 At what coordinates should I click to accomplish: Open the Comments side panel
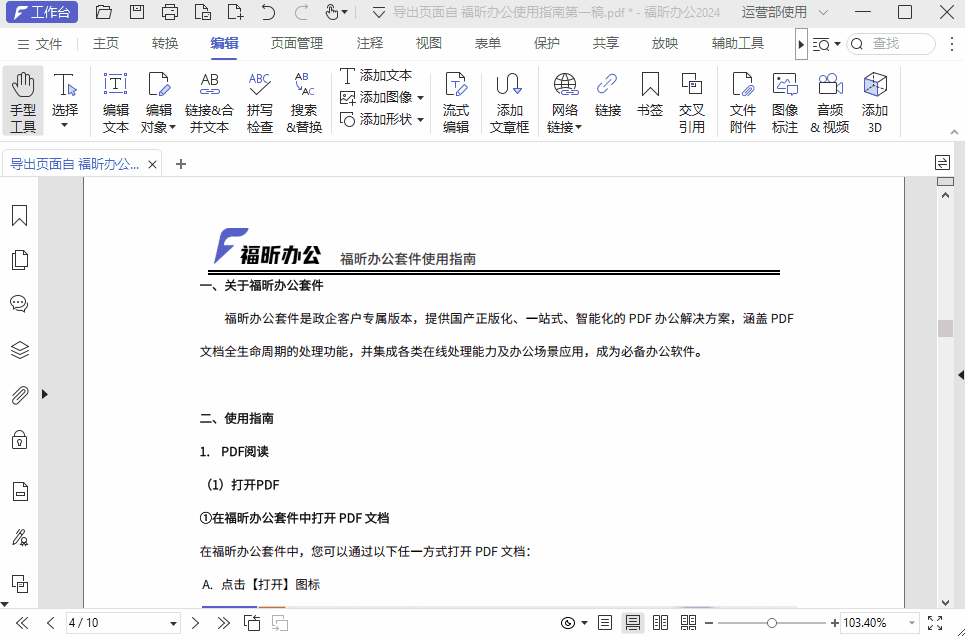(x=20, y=304)
